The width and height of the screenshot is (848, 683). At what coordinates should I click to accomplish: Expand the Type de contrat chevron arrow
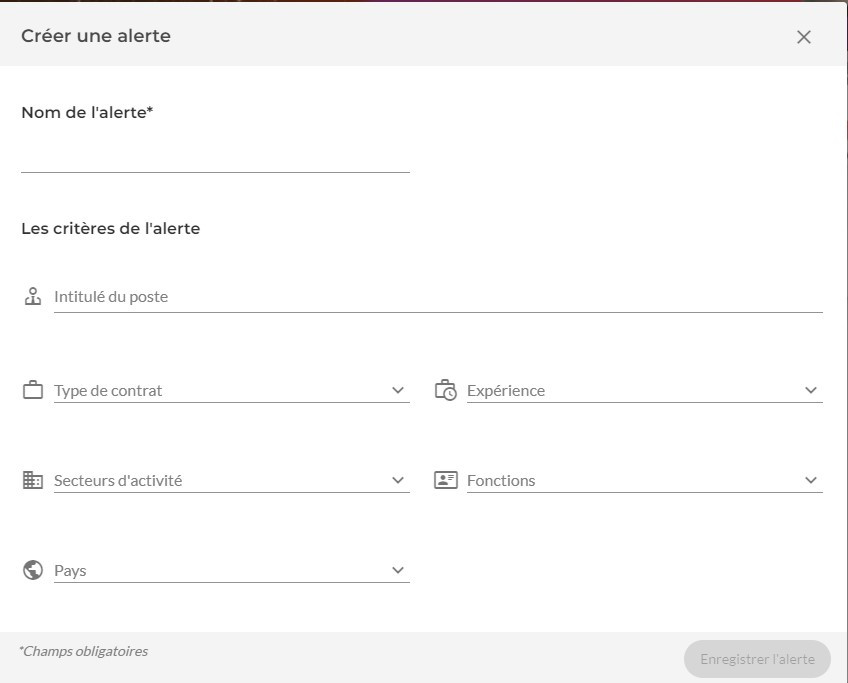[x=398, y=390]
